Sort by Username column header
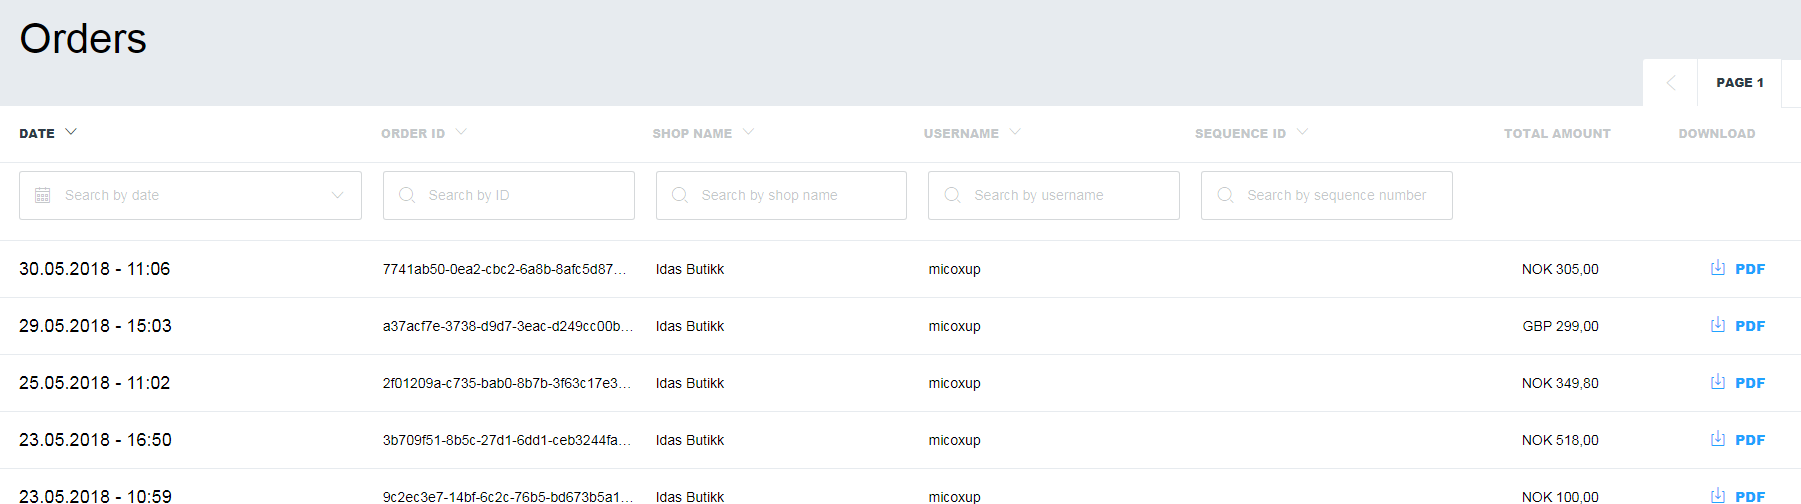Image resolution: width=1801 pixels, height=504 pixels. [x=961, y=133]
